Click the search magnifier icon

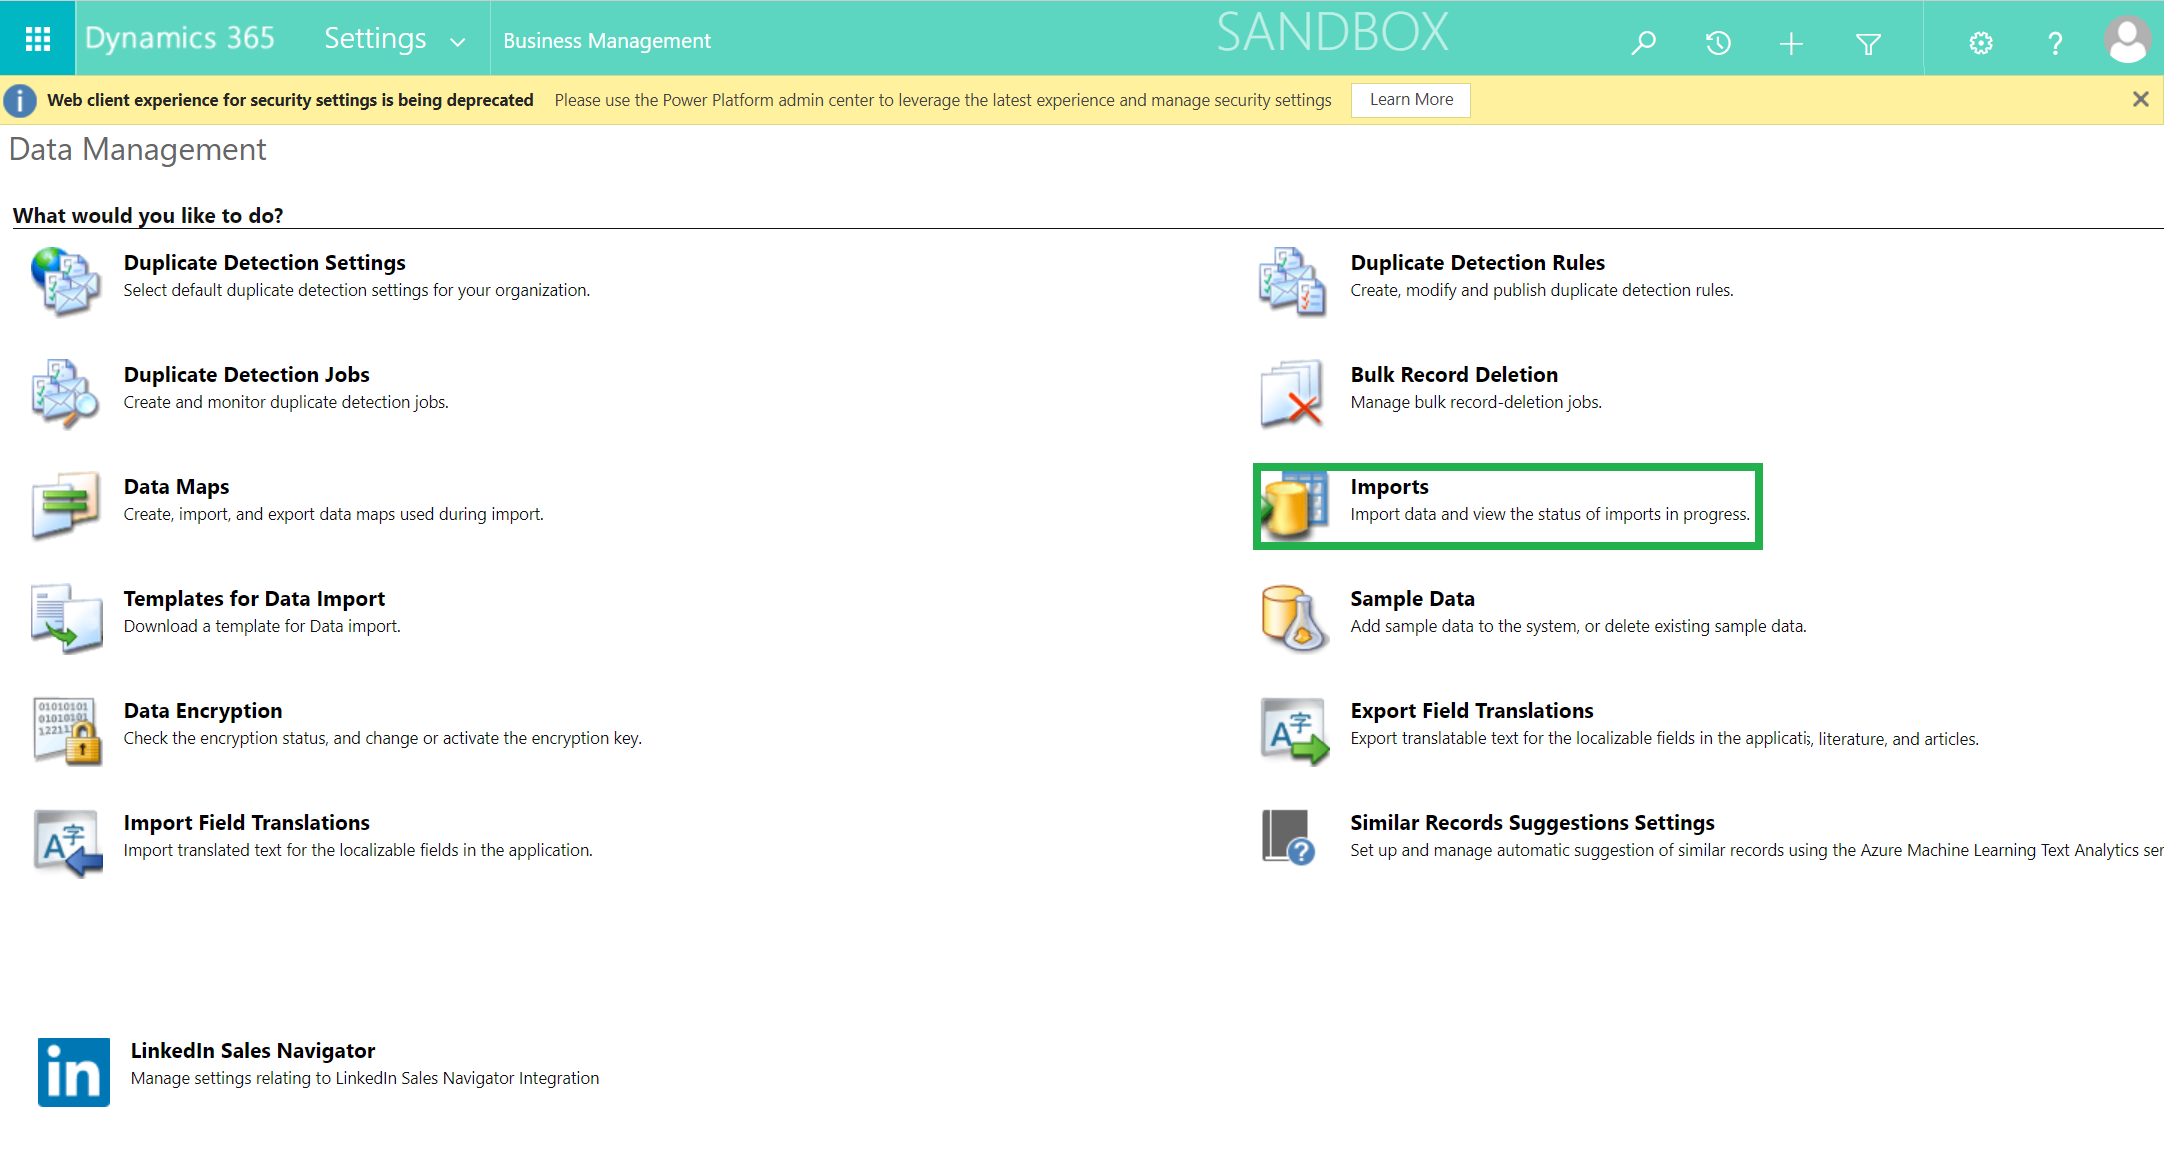(x=1644, y=42)
